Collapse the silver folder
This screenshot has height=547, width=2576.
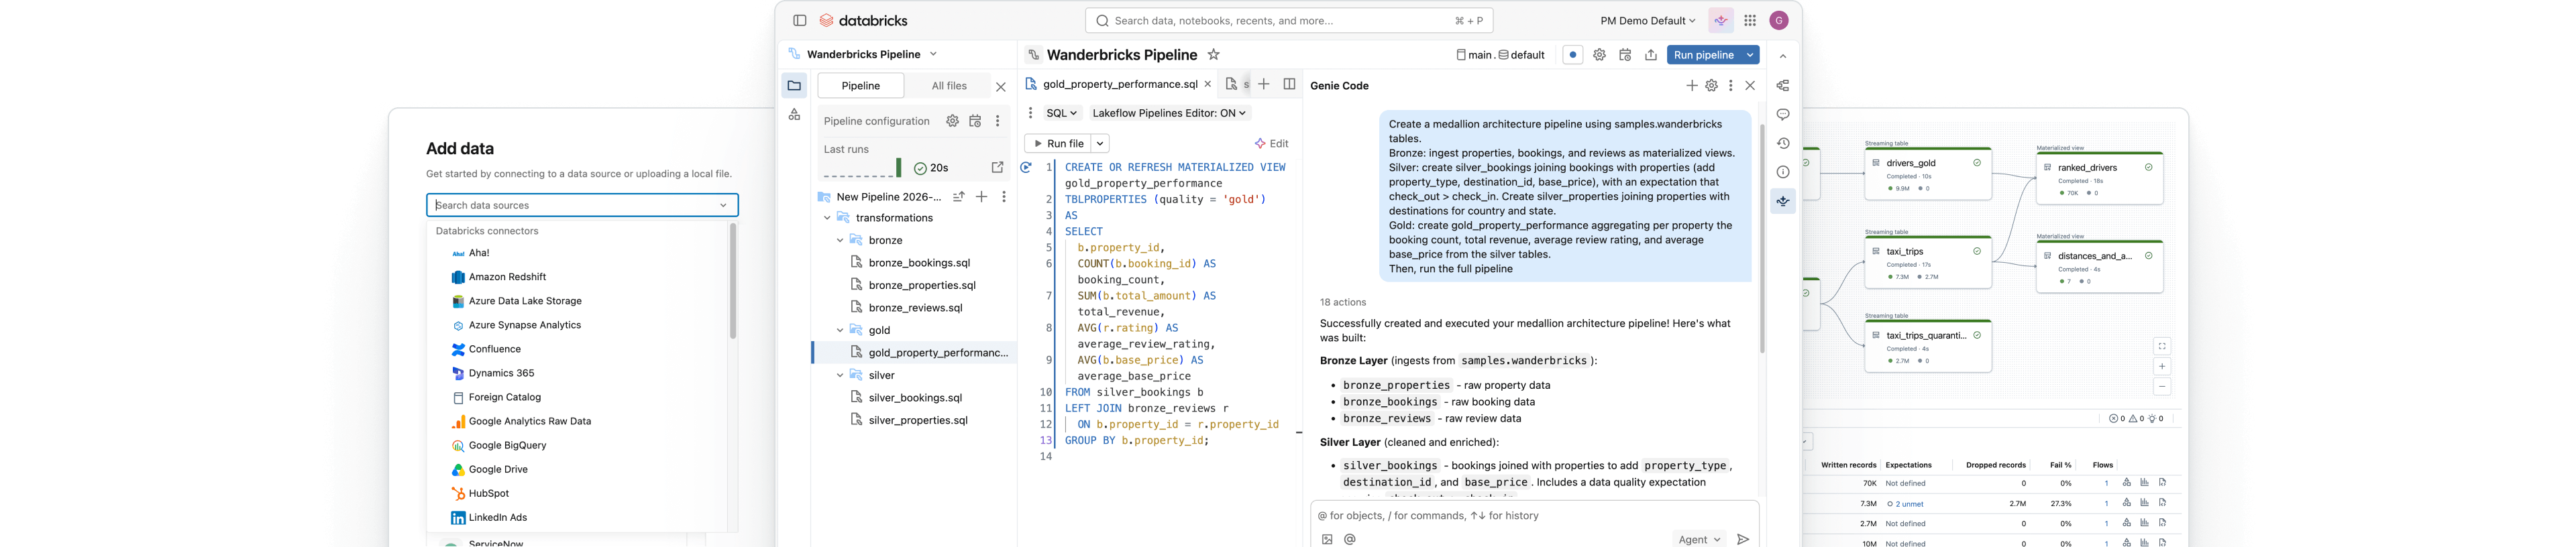coord(840,375)
